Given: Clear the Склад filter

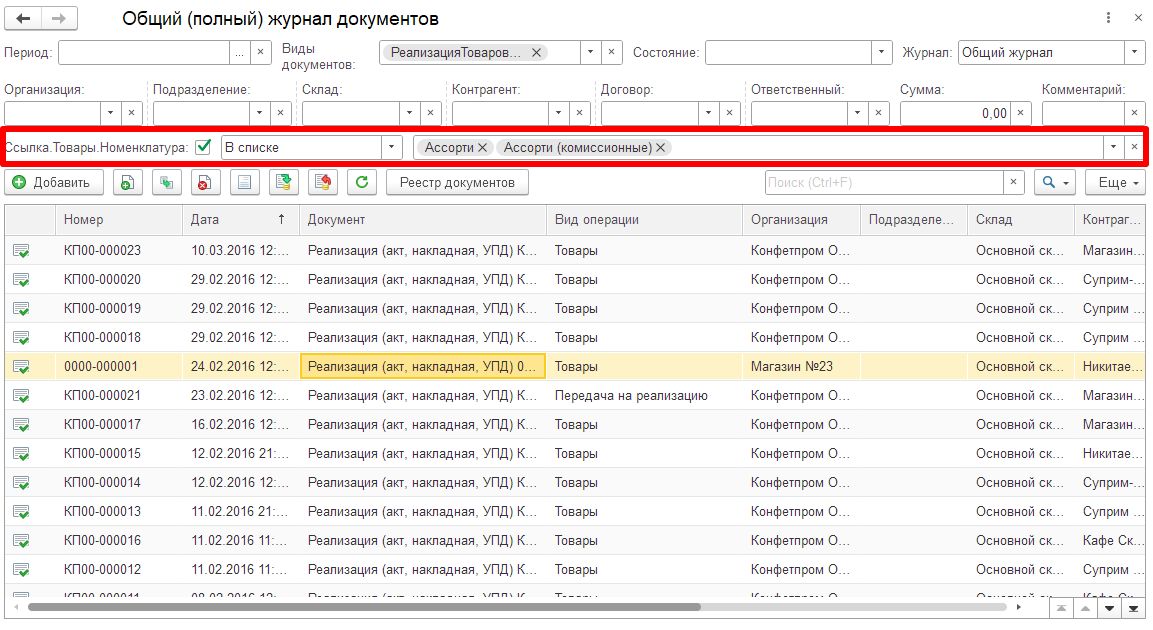Looking at the screenshot, I should (430, 113).
